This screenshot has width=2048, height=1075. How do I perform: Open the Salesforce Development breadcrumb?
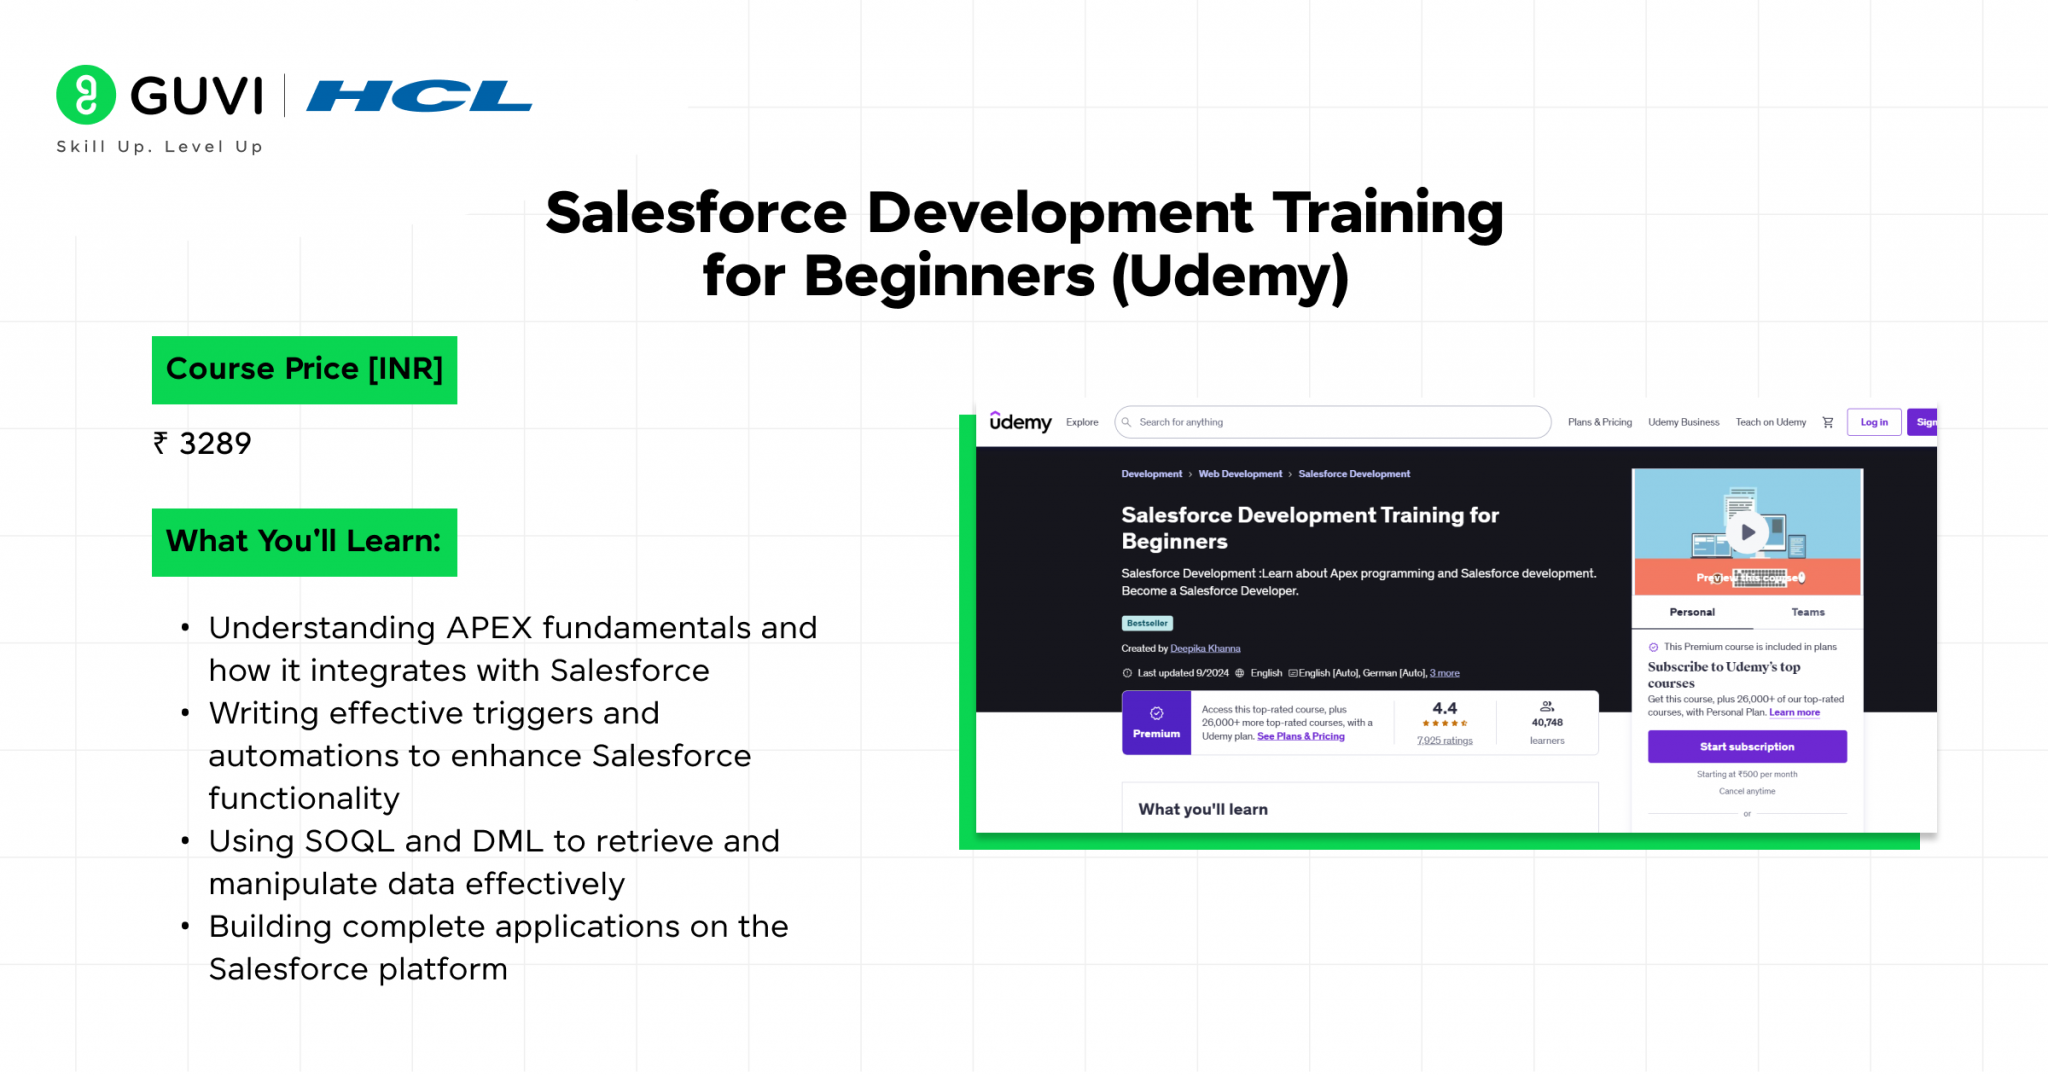1354,473
